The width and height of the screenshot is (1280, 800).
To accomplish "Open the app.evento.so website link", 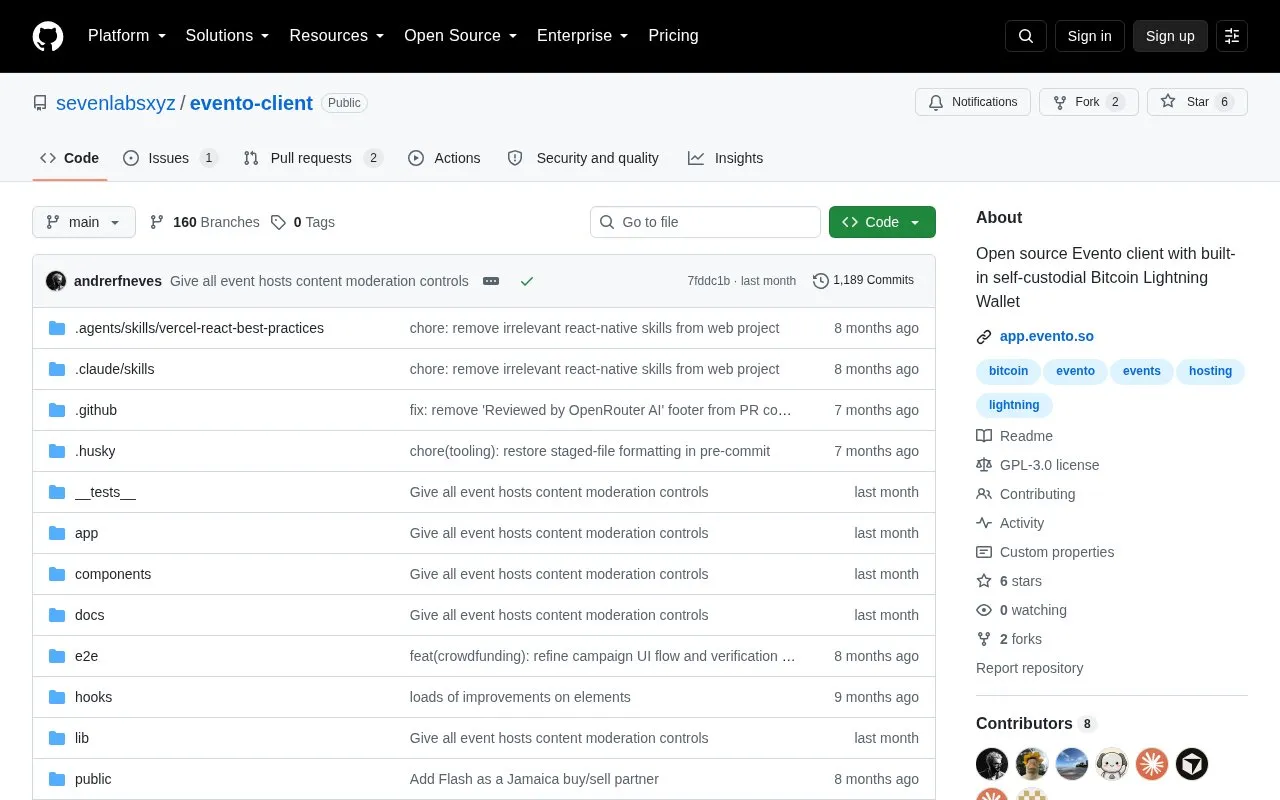I will [1047, 337].
